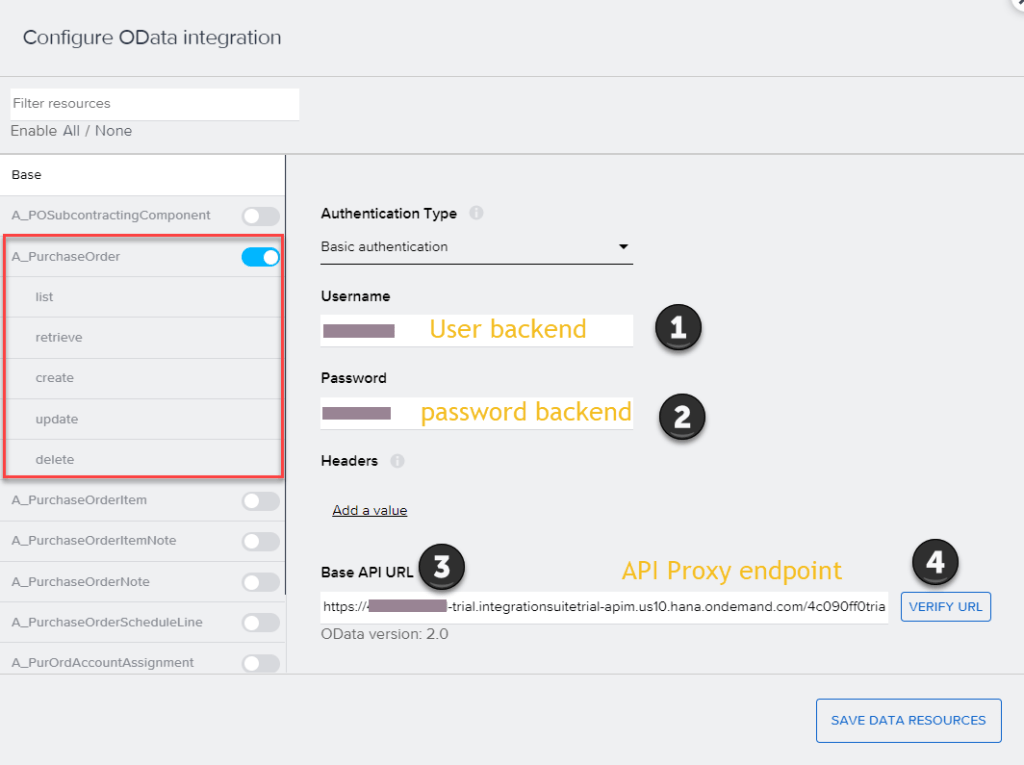Select the retrieve operation
The image size is (1024, 765).
(x=59, y=338)
